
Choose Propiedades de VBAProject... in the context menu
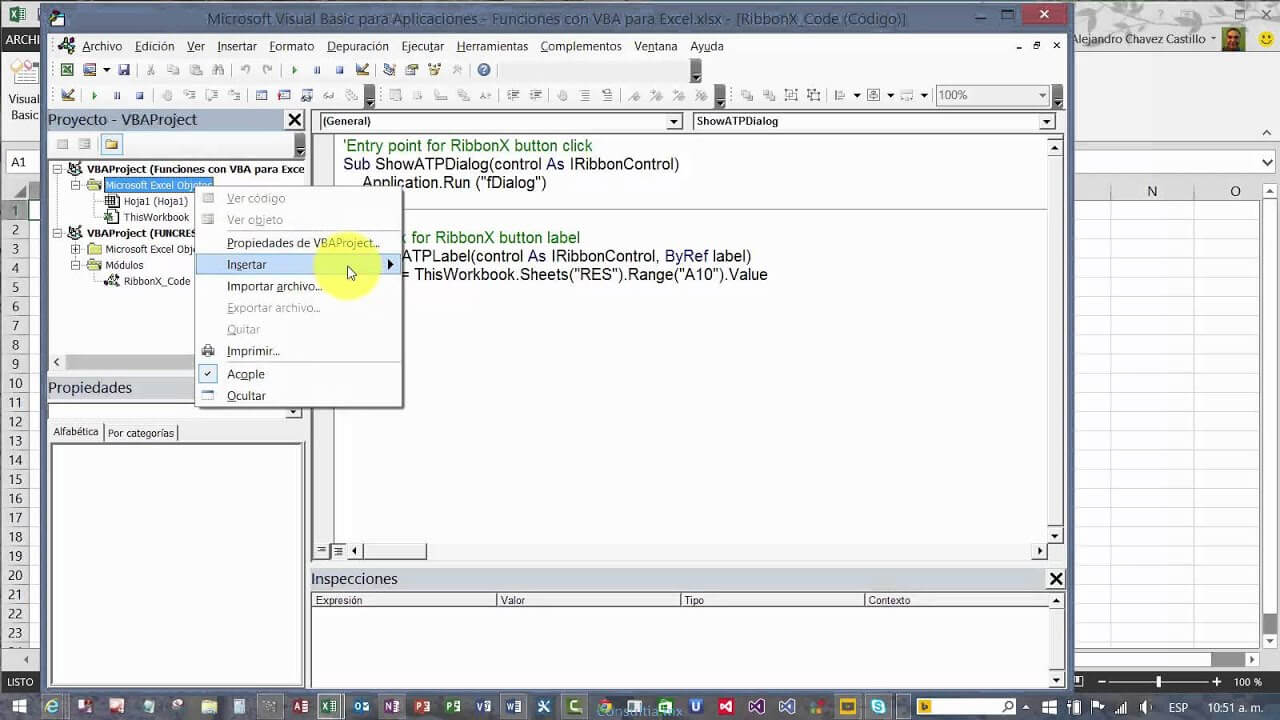click(x=303, y=243)
